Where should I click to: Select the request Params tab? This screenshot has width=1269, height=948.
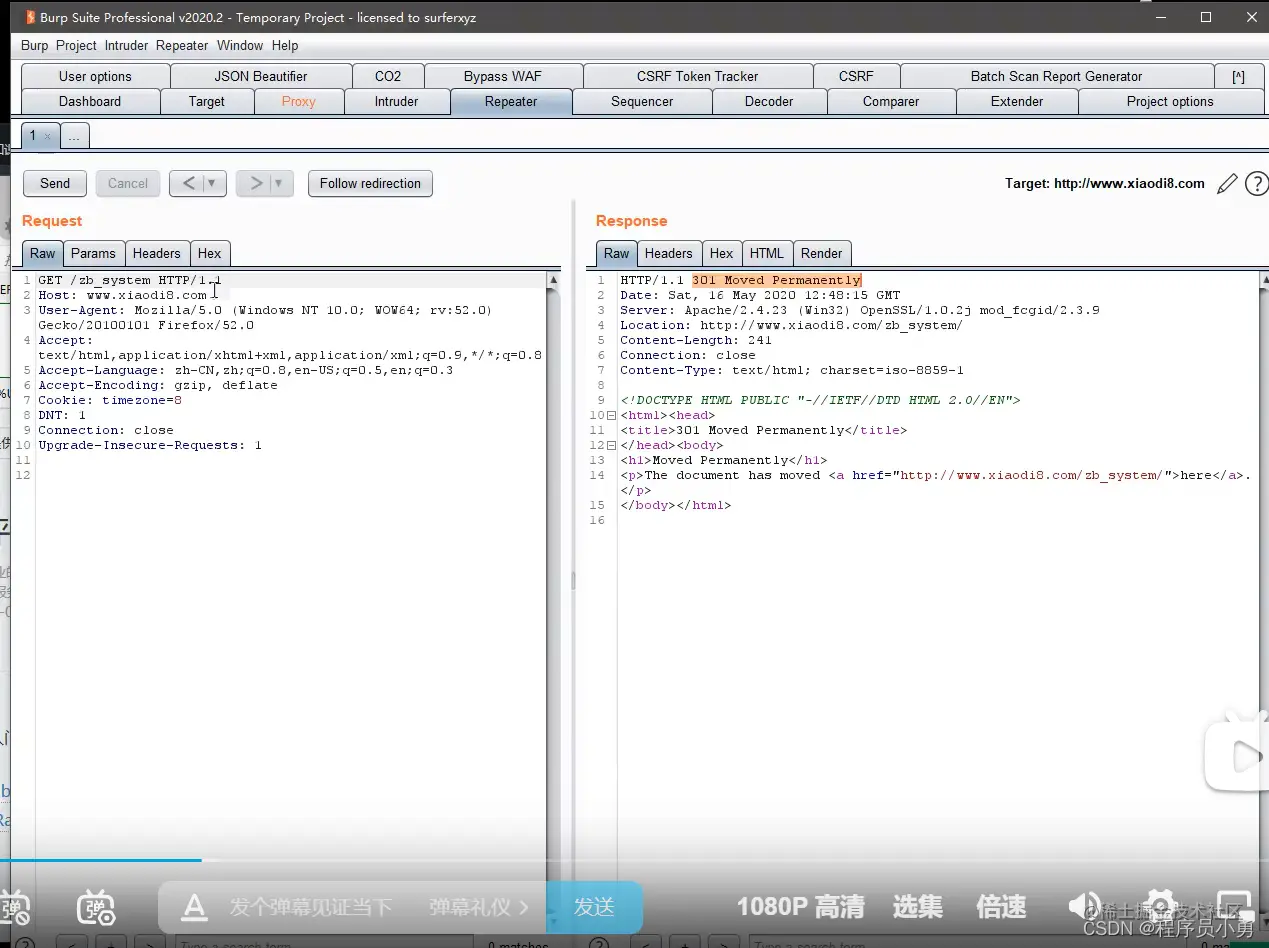[x=93, y=253]
